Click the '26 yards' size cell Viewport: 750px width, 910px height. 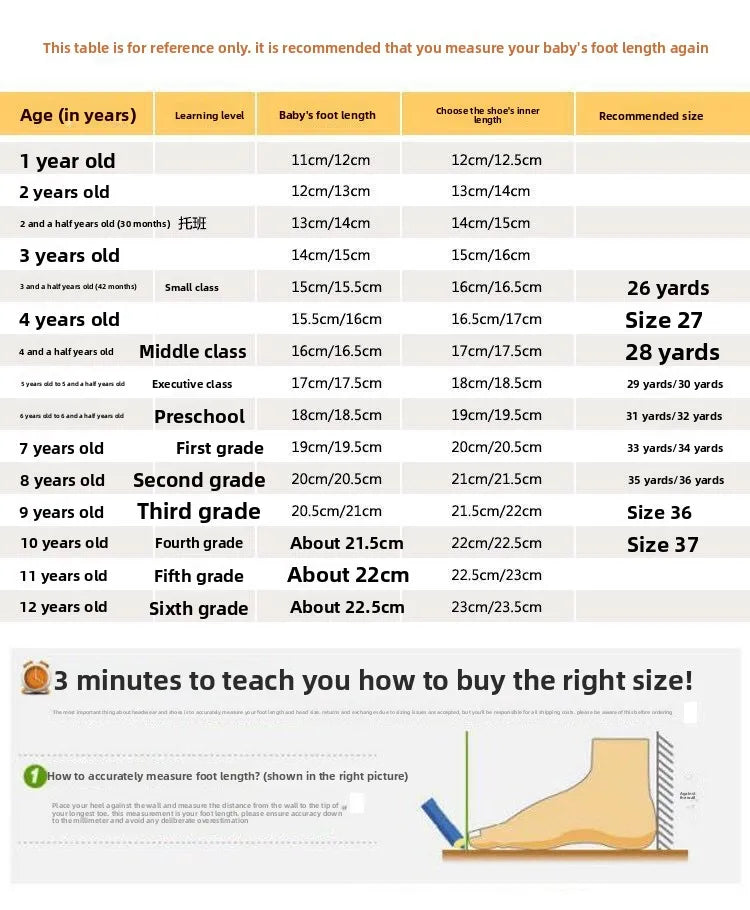pyautogui.click(x=668, y=288)
